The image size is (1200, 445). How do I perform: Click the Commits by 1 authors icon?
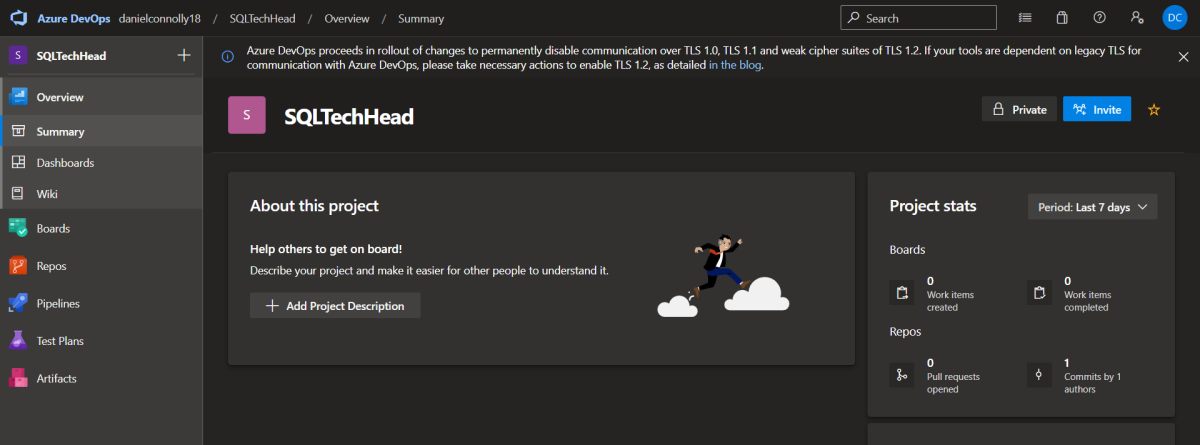tap(1039, 375)
